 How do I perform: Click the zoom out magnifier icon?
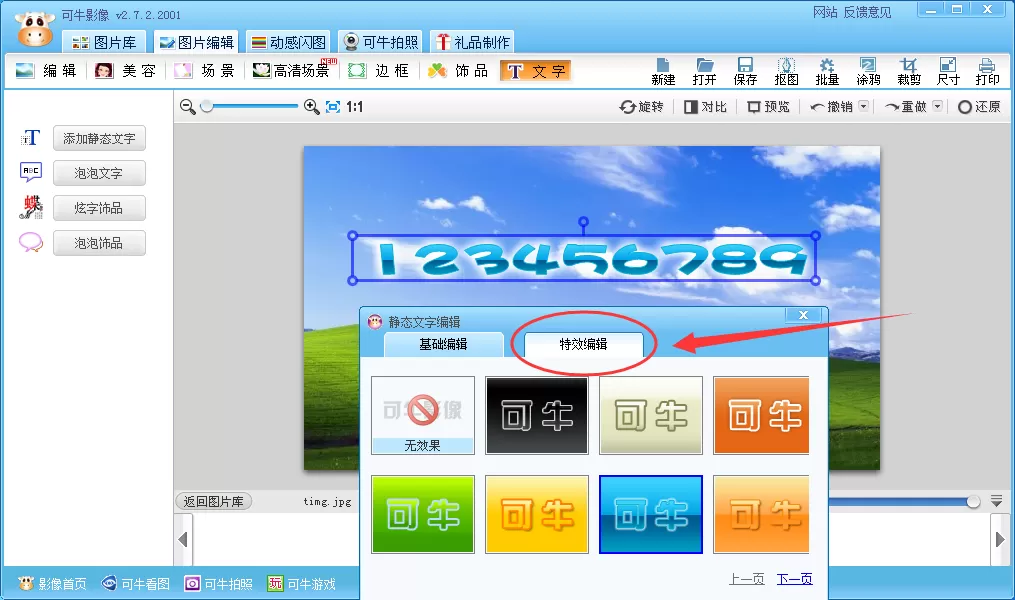[x=188, y=107]
